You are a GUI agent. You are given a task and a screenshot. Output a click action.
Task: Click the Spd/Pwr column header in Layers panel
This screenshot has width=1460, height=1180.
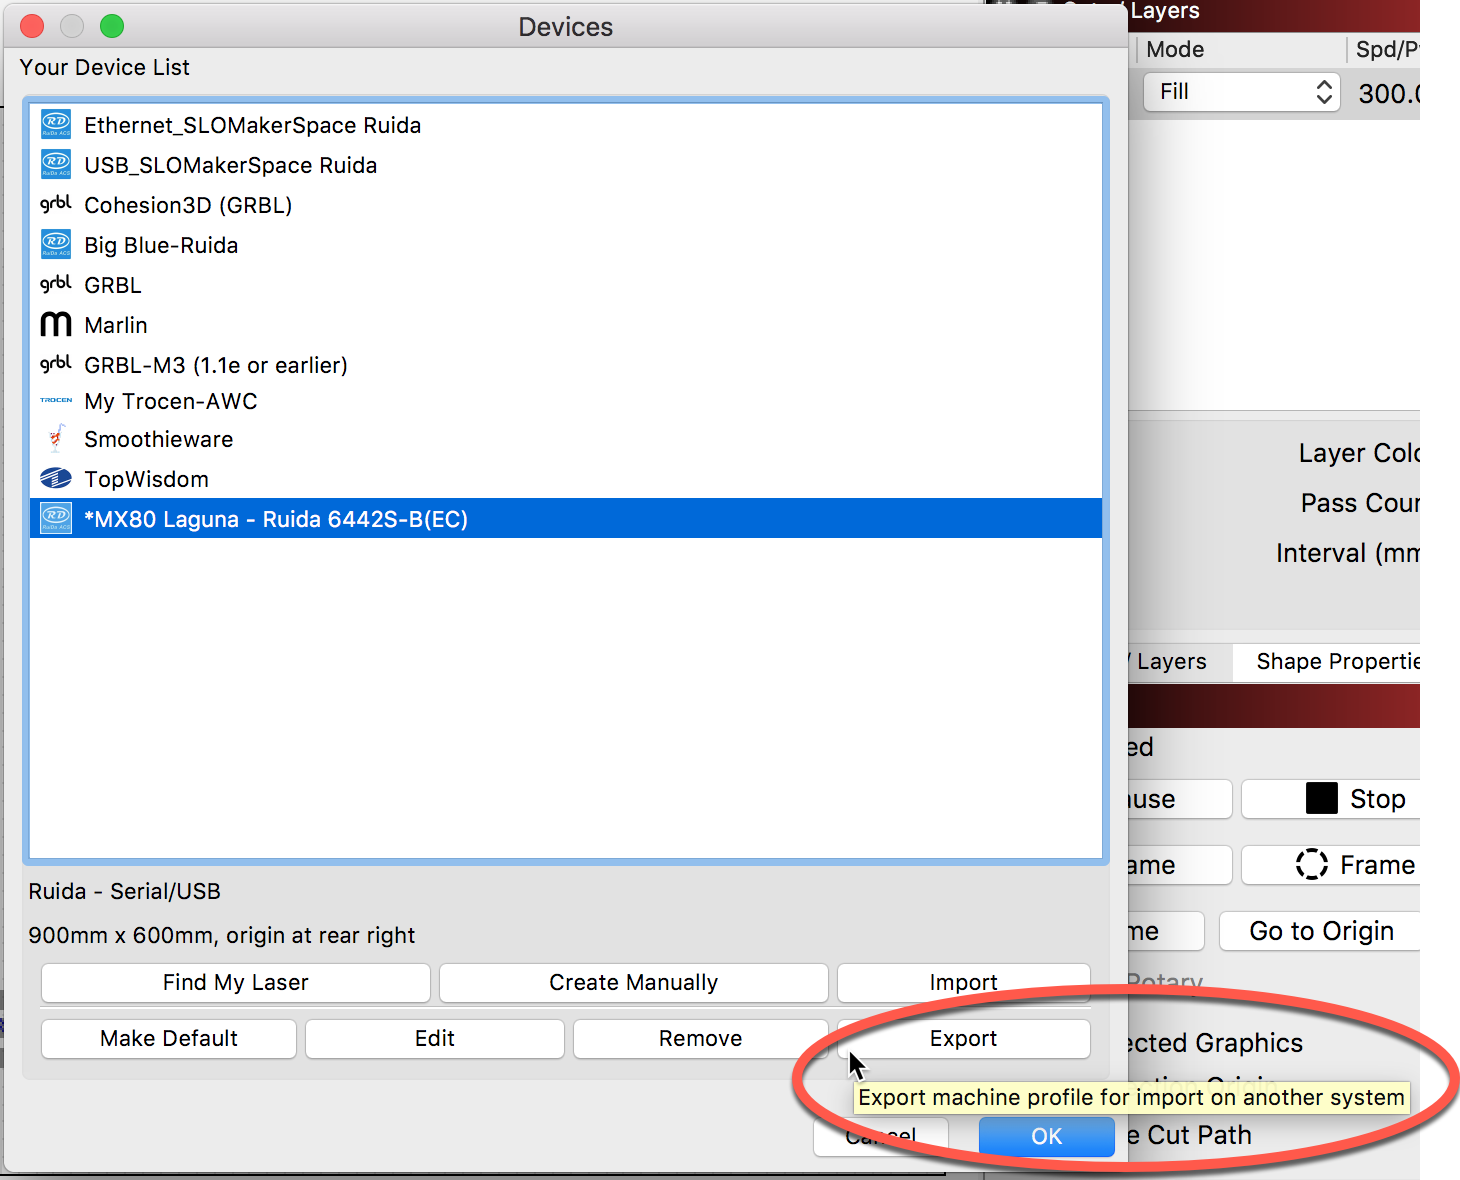(1386, 49)
